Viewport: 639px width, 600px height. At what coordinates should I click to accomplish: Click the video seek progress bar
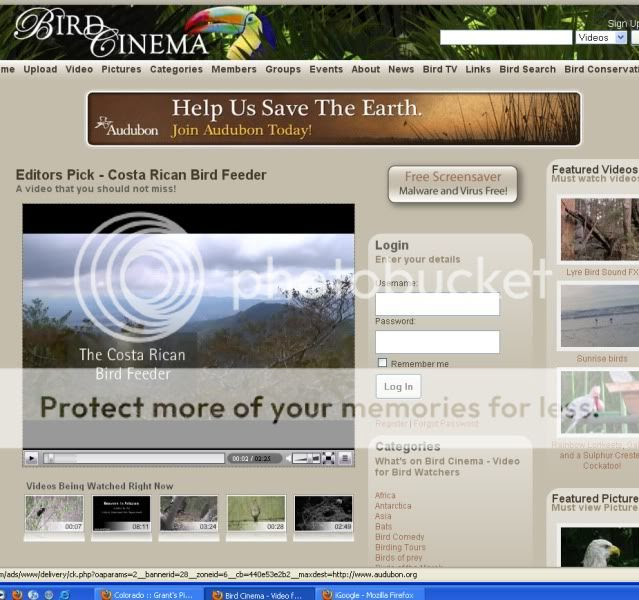pyautogui.click(x=134, y=458)
